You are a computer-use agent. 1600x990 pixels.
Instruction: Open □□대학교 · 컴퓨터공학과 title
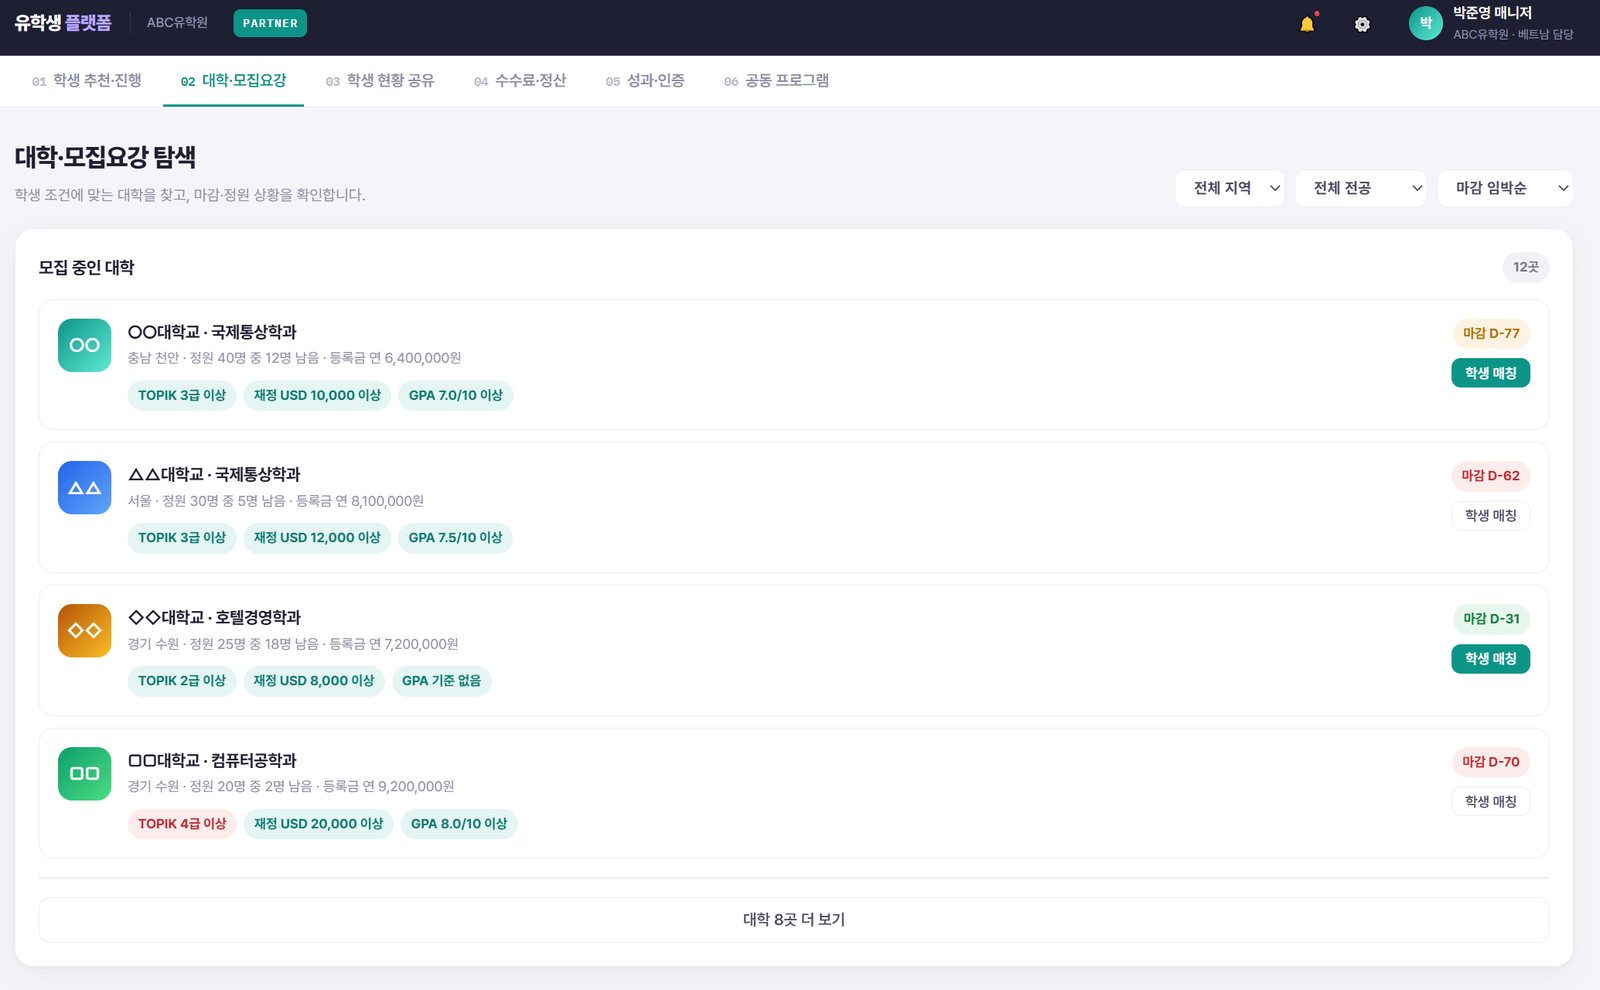(212, 761)
